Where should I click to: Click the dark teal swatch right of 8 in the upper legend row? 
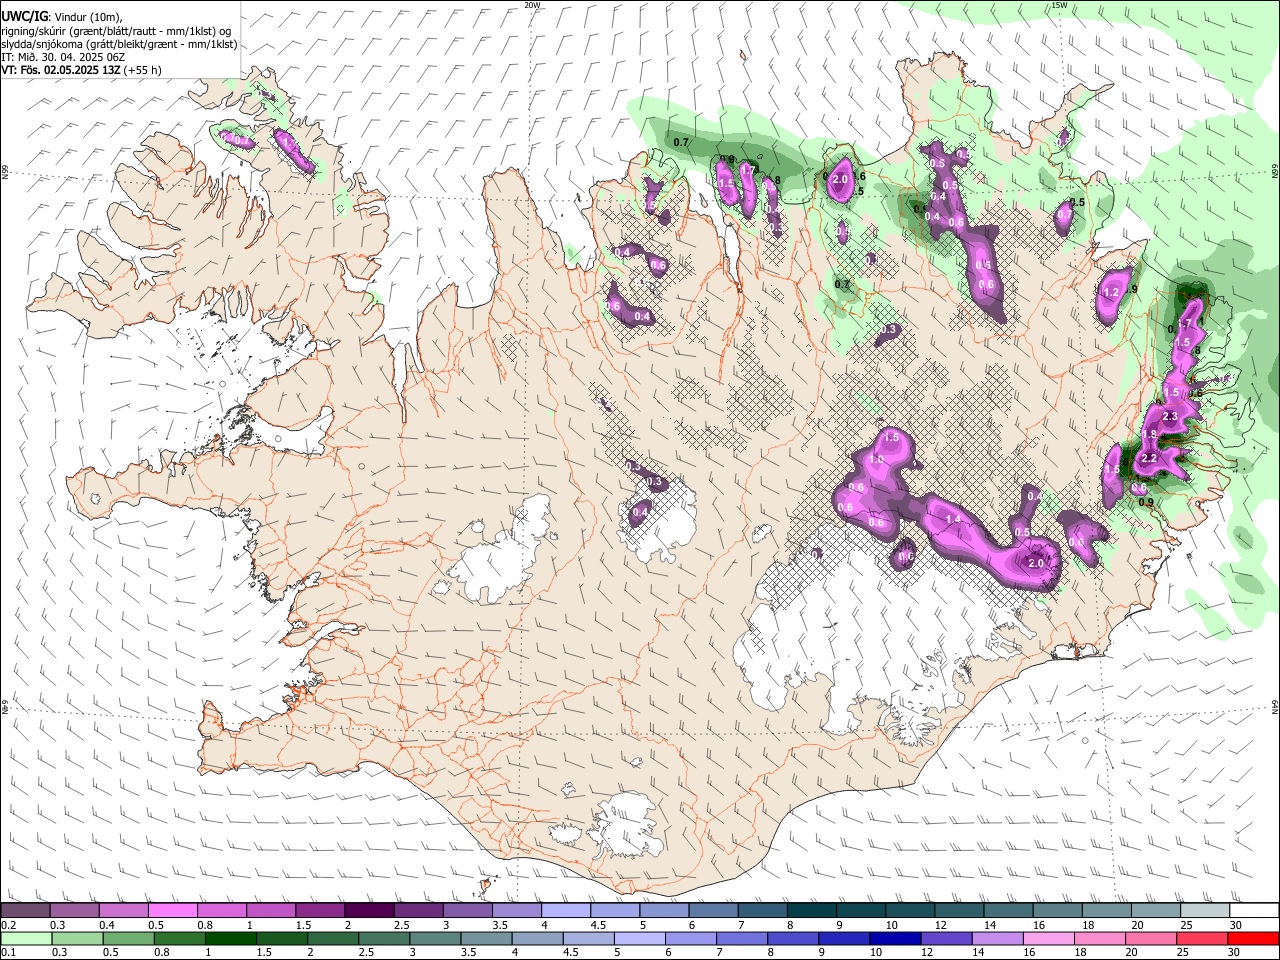click(x=812, y=911)
